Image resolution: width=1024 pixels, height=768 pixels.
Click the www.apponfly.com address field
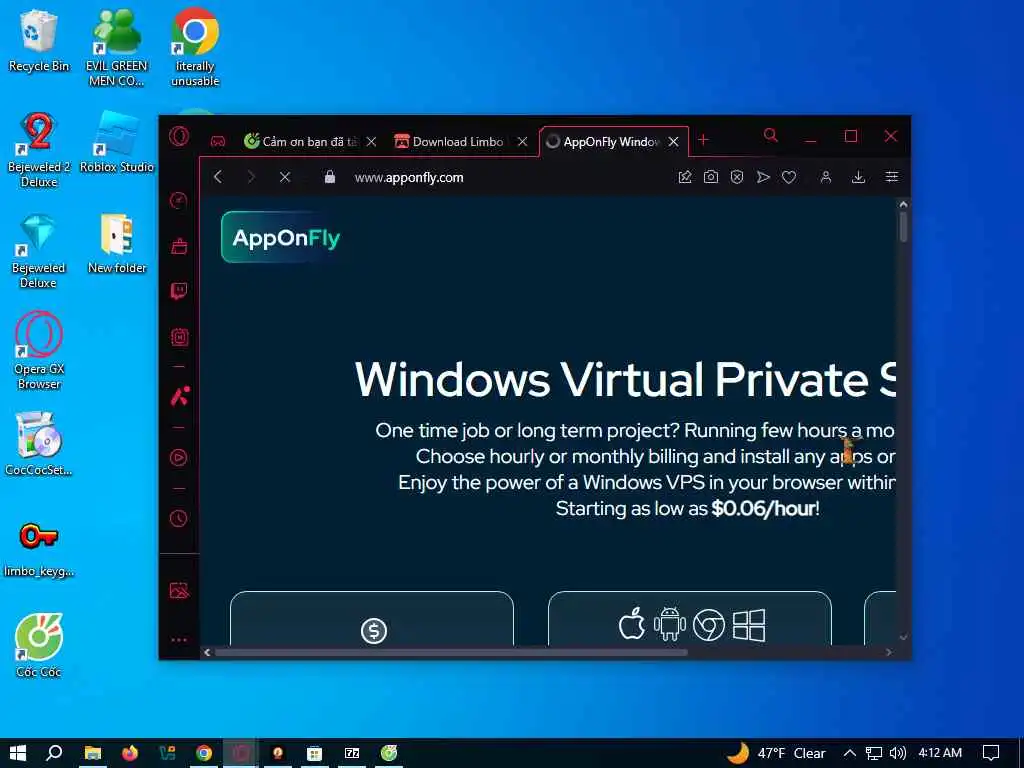tap(409, 177)
